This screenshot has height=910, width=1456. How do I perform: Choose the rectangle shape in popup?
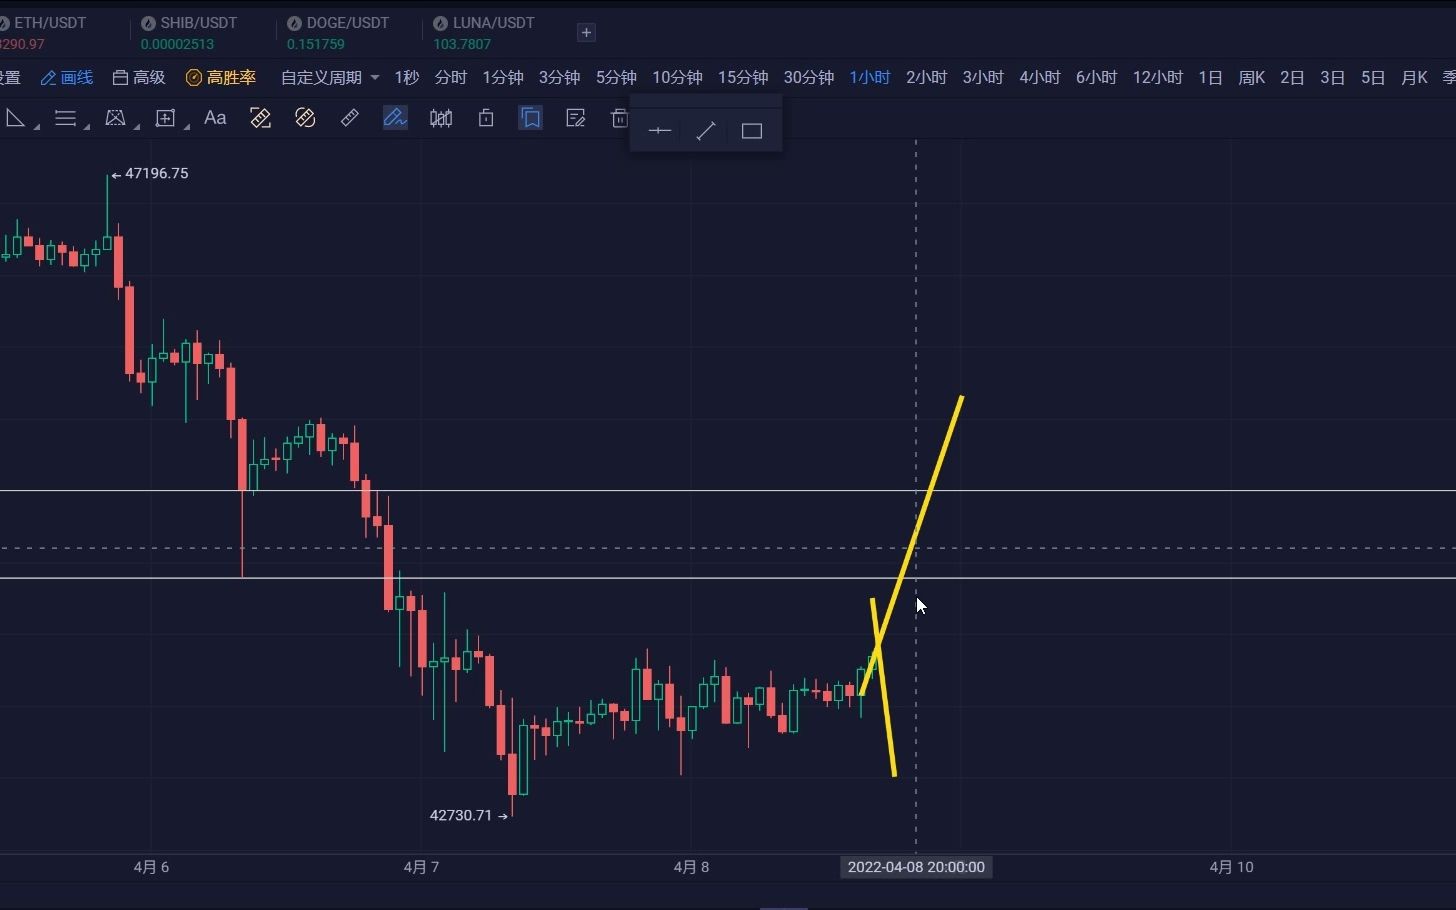coord(752,131)
